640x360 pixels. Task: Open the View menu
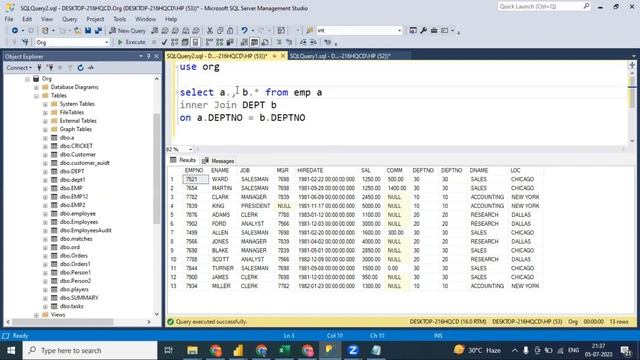tap(47, 19)
